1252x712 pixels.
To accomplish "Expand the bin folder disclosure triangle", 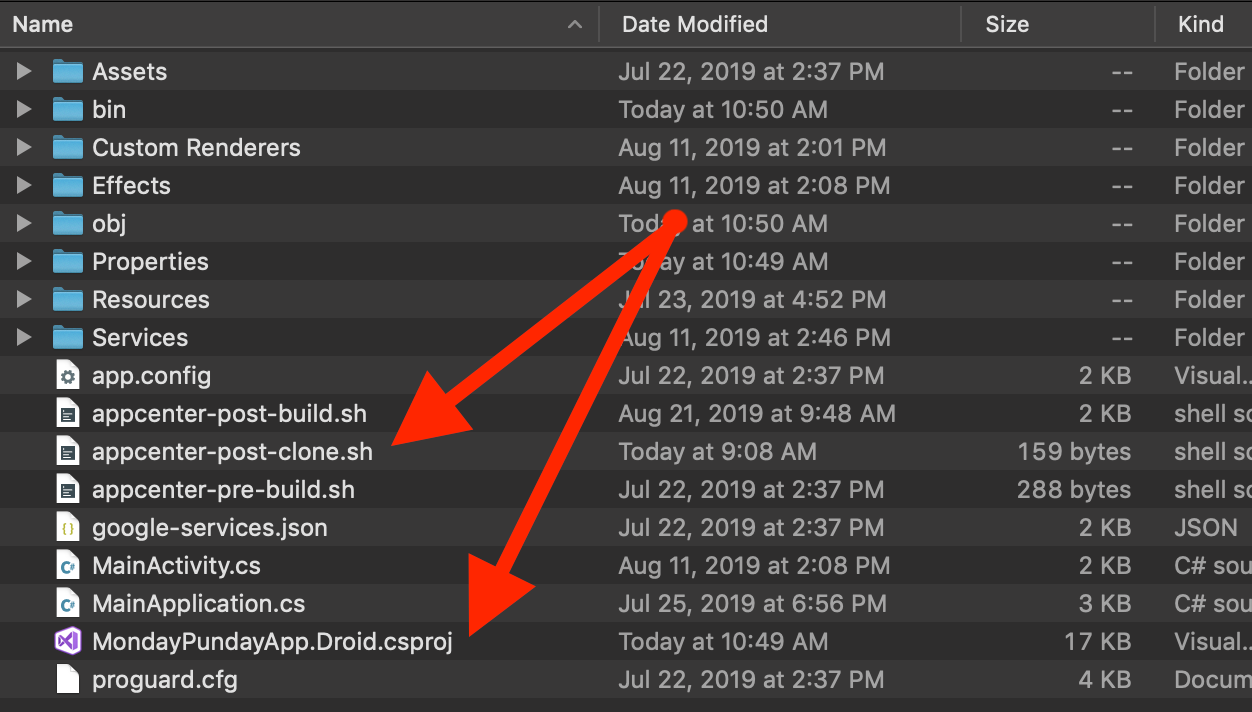I will [24, 110].
